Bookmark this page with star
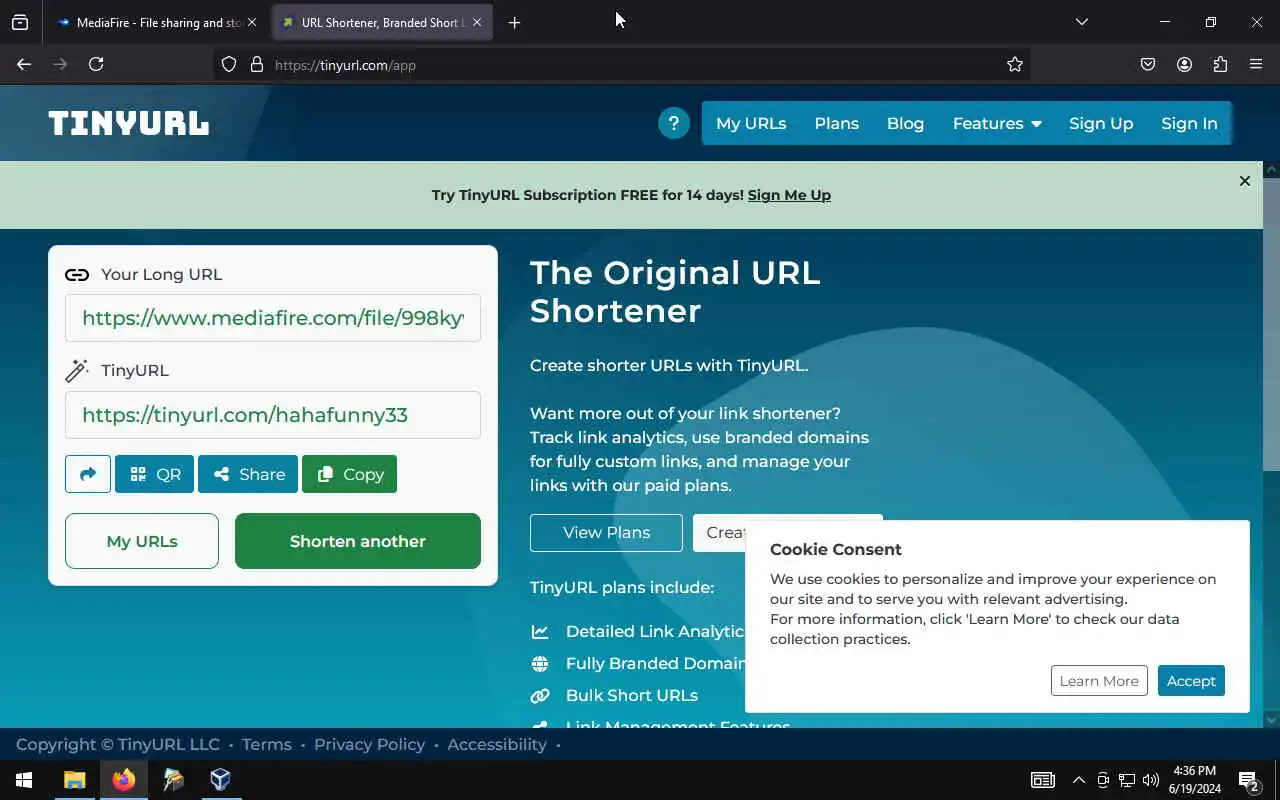1280x800 pixels. click(x=1015, y=64)
